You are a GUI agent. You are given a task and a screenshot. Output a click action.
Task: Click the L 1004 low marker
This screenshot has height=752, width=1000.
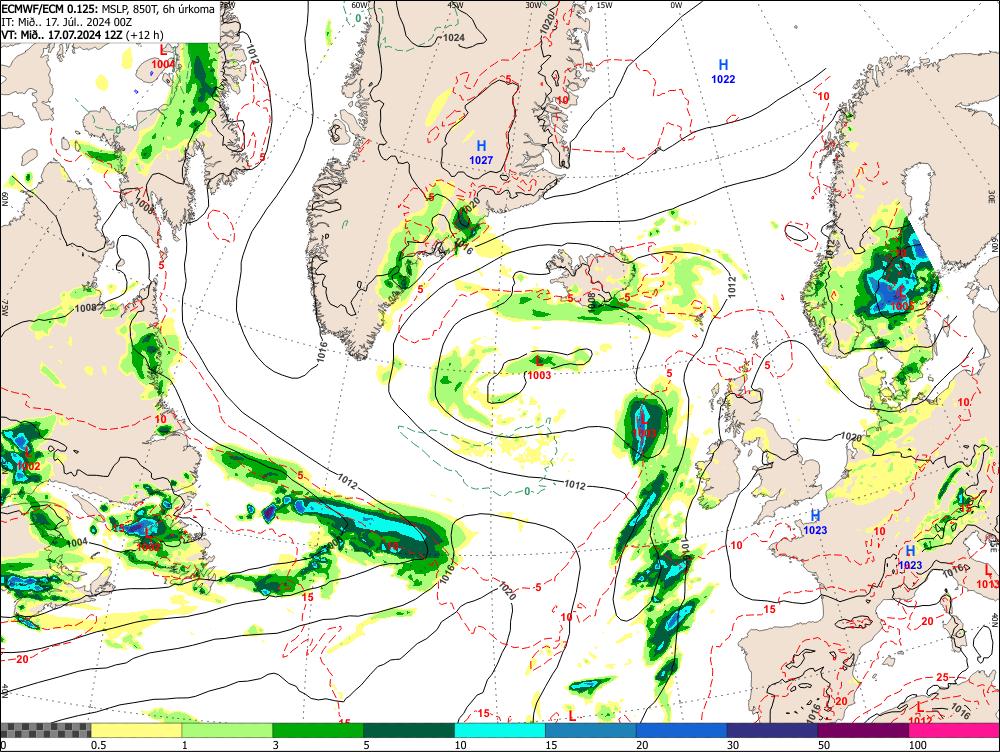163,57
